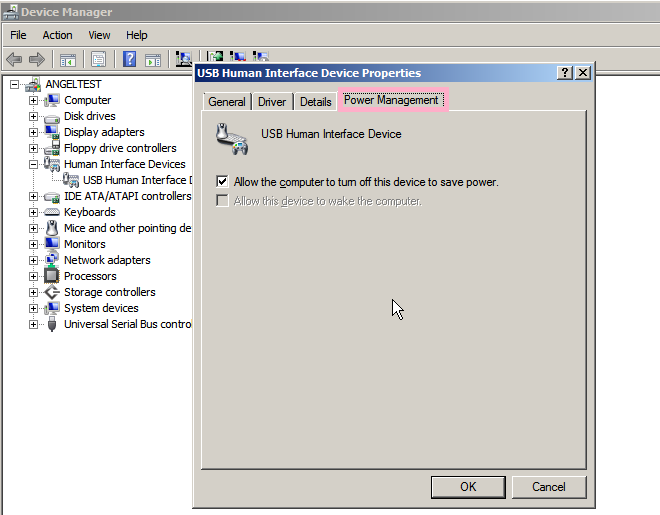Click the Processors chip icon
This screenshot has width=660, height=515.
pos(52,276)
